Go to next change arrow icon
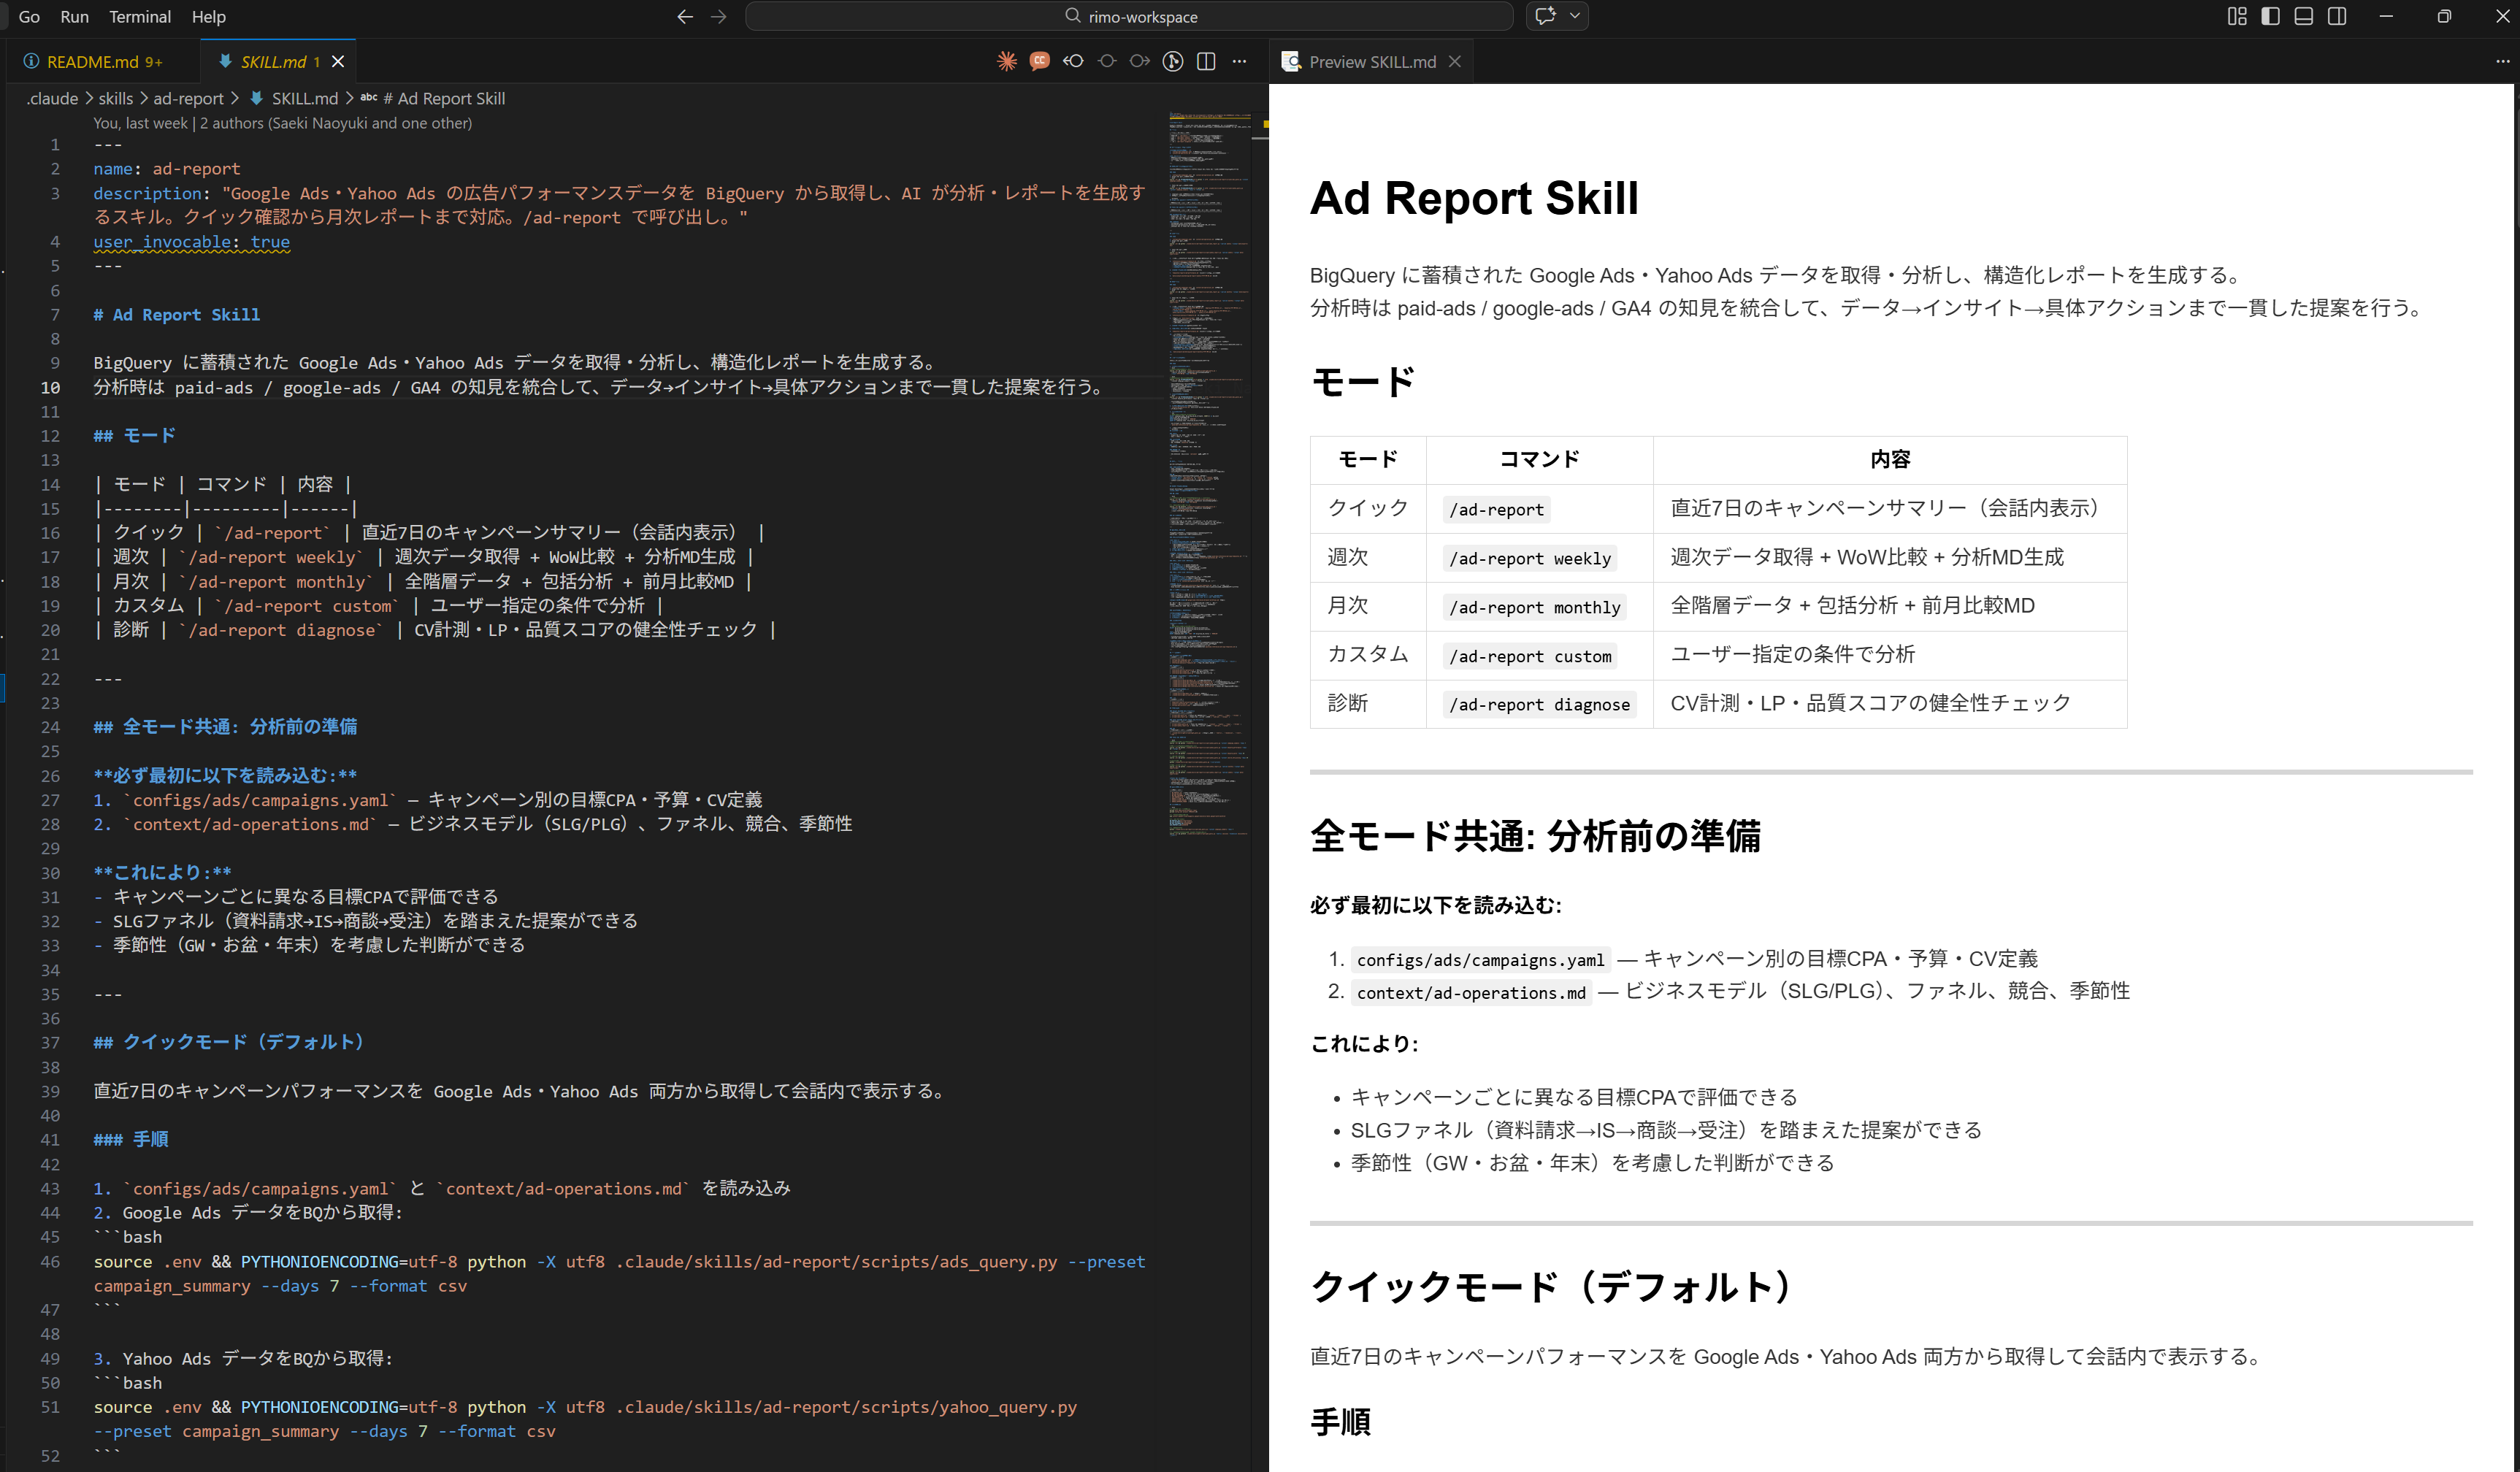Viewport: 2520px width, 1472px height. [1139, 61]
